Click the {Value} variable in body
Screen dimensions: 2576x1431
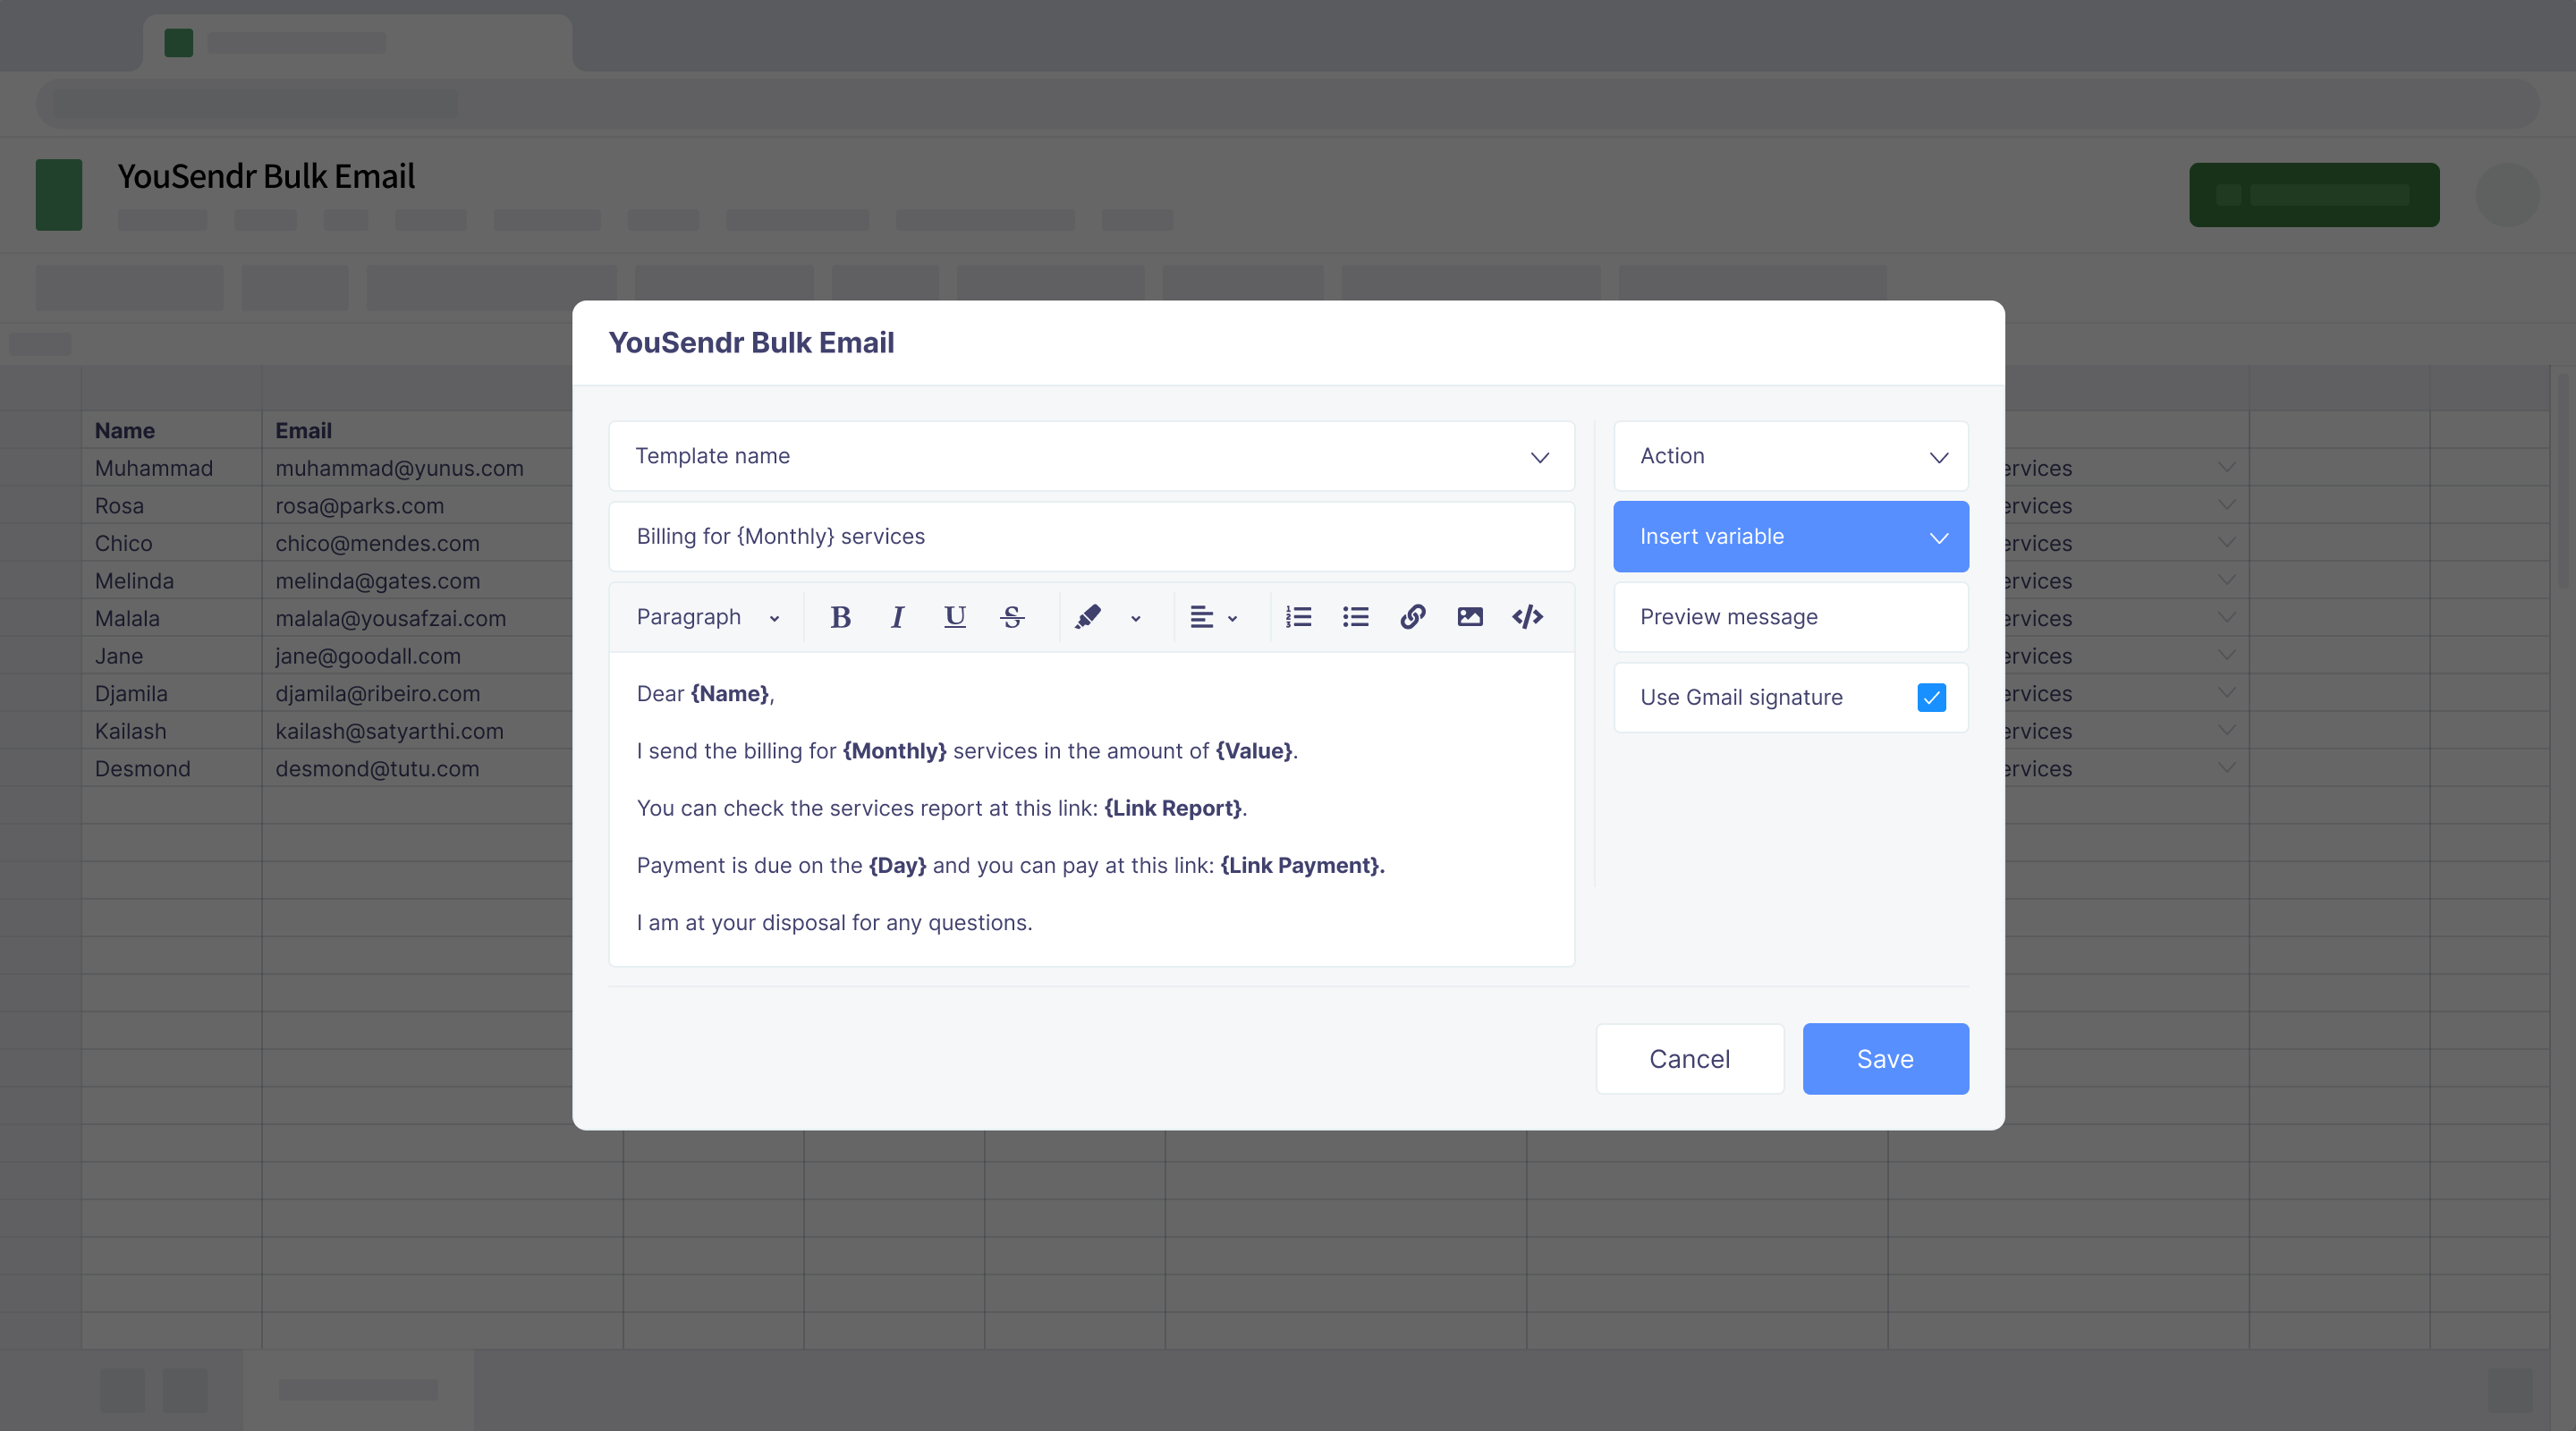(1254, 751)
